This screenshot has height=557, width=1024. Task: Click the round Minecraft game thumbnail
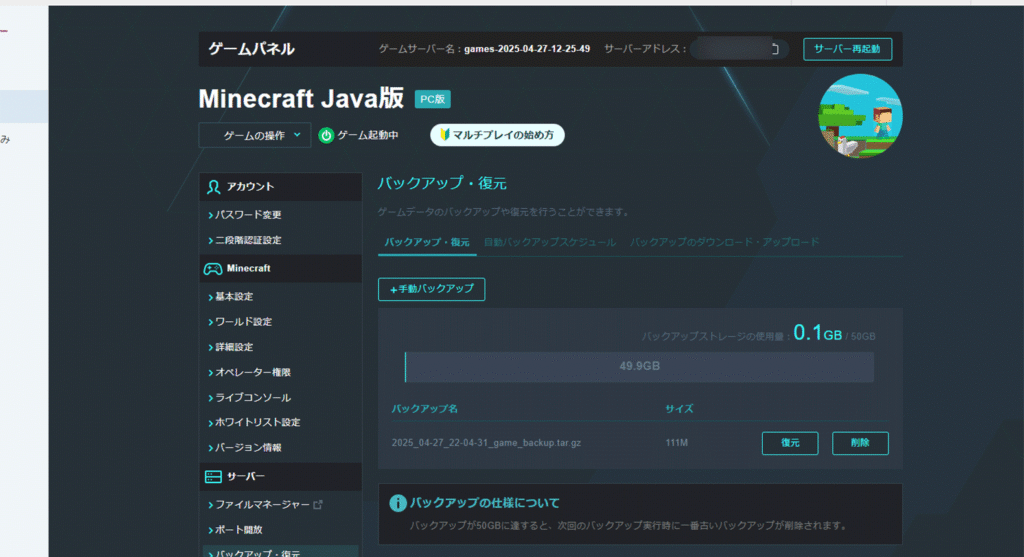(860, 116)
